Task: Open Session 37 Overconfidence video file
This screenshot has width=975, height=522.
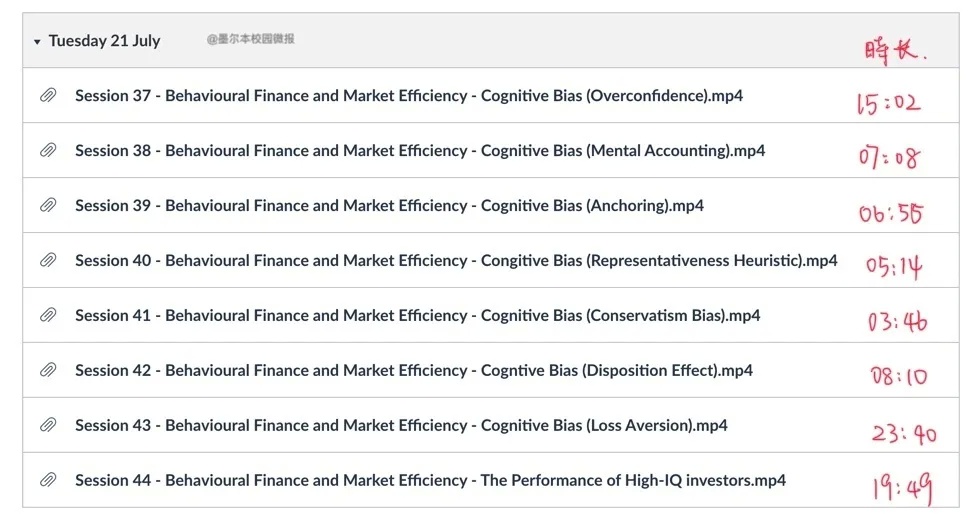Action: pos(409,96)
